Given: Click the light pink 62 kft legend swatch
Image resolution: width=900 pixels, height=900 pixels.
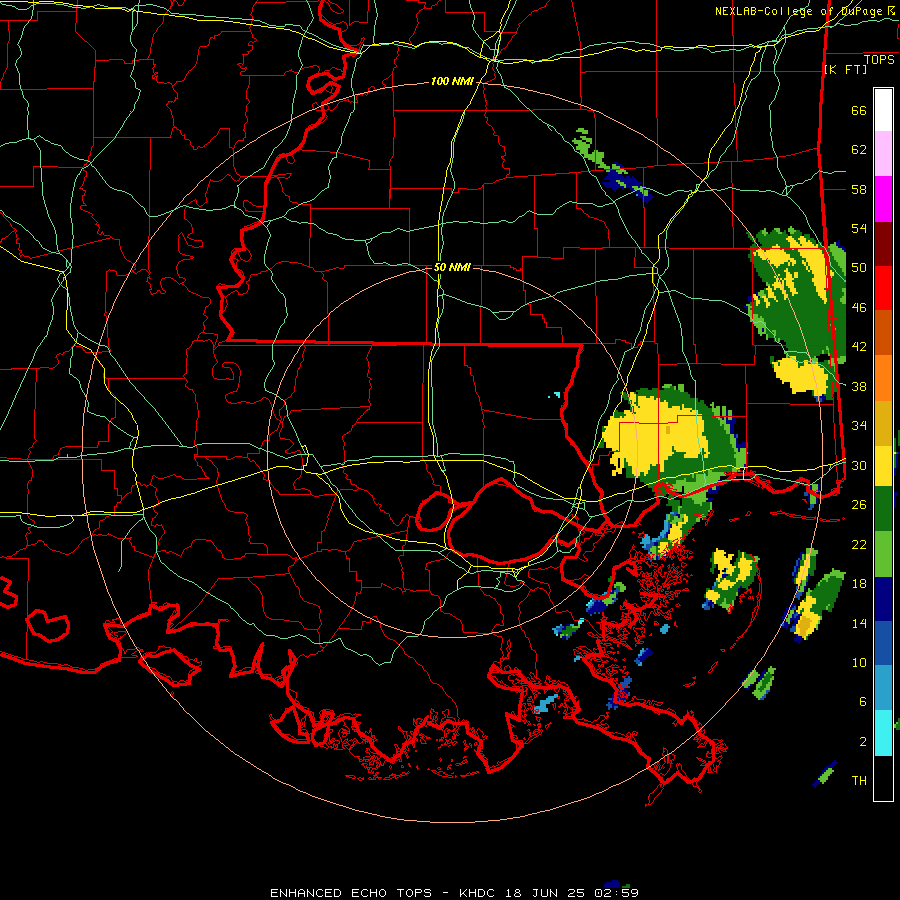Looking at the screenshot, I should [x=883, y=154].
